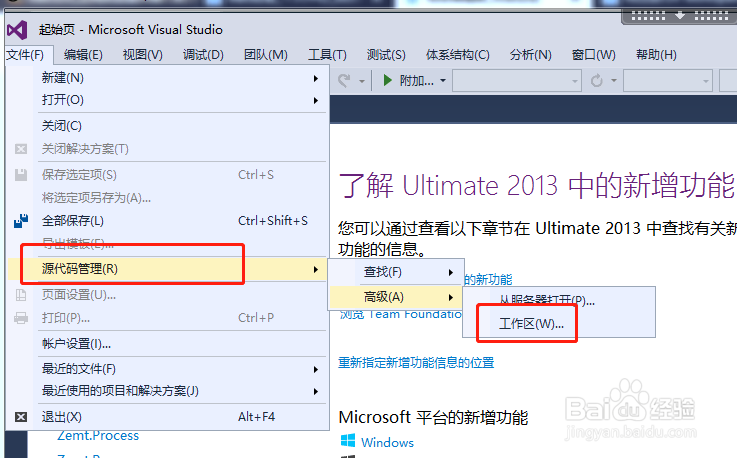Open the dropdown next to refresh icon
737x458 pixels.
[613, 81]
